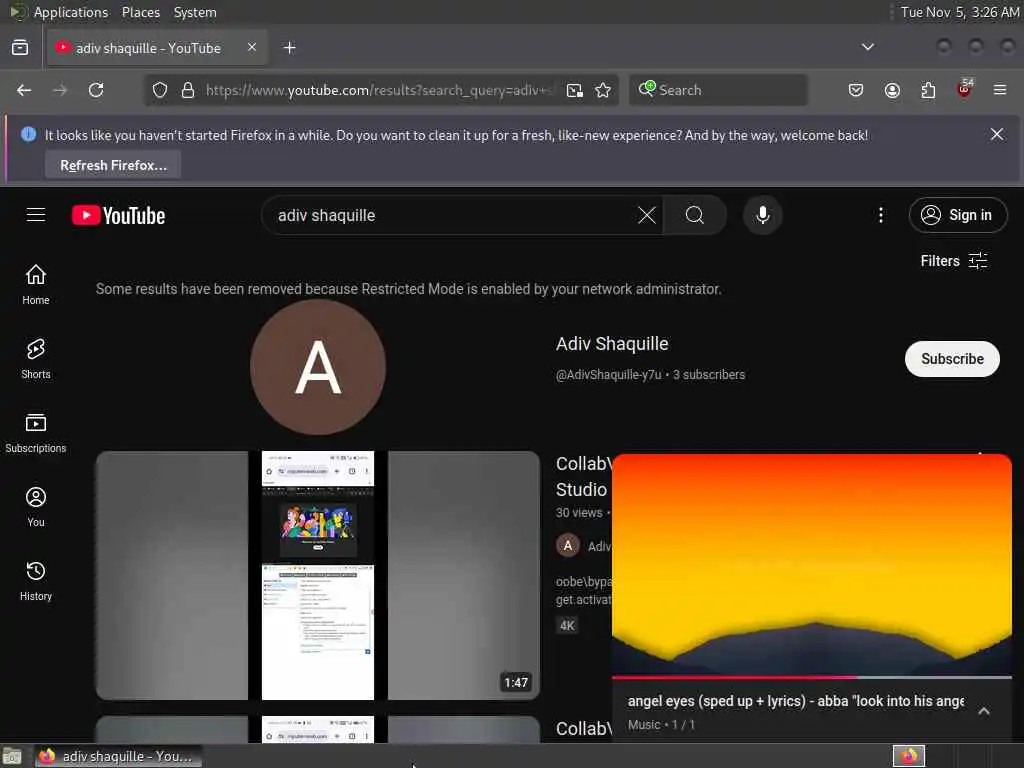Screen dimensions: 1024x768
Task: Click miniplayer title angel eyes
Action: [795, 701]
